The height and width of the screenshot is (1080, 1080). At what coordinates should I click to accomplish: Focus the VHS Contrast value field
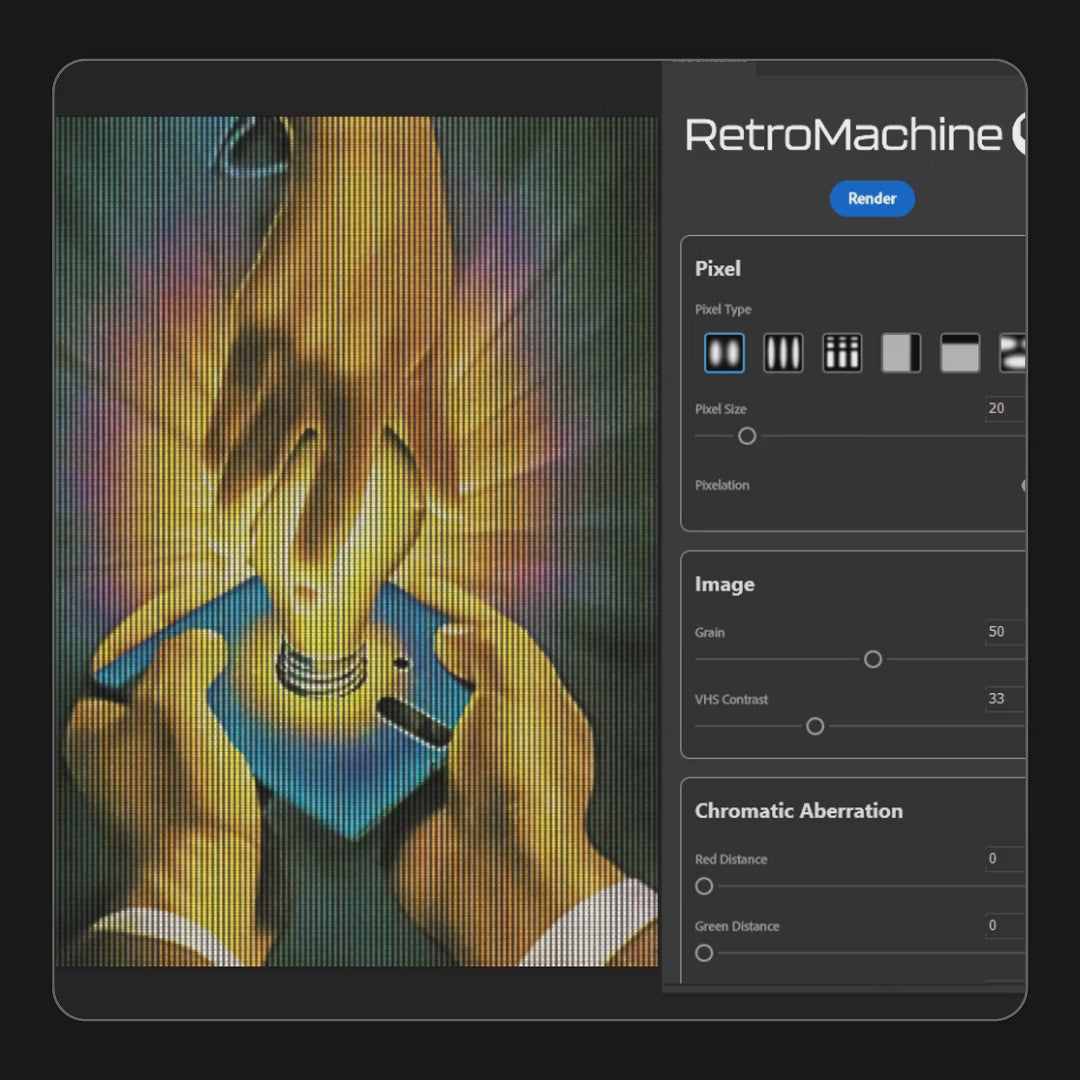click(x=1004, y=699)
